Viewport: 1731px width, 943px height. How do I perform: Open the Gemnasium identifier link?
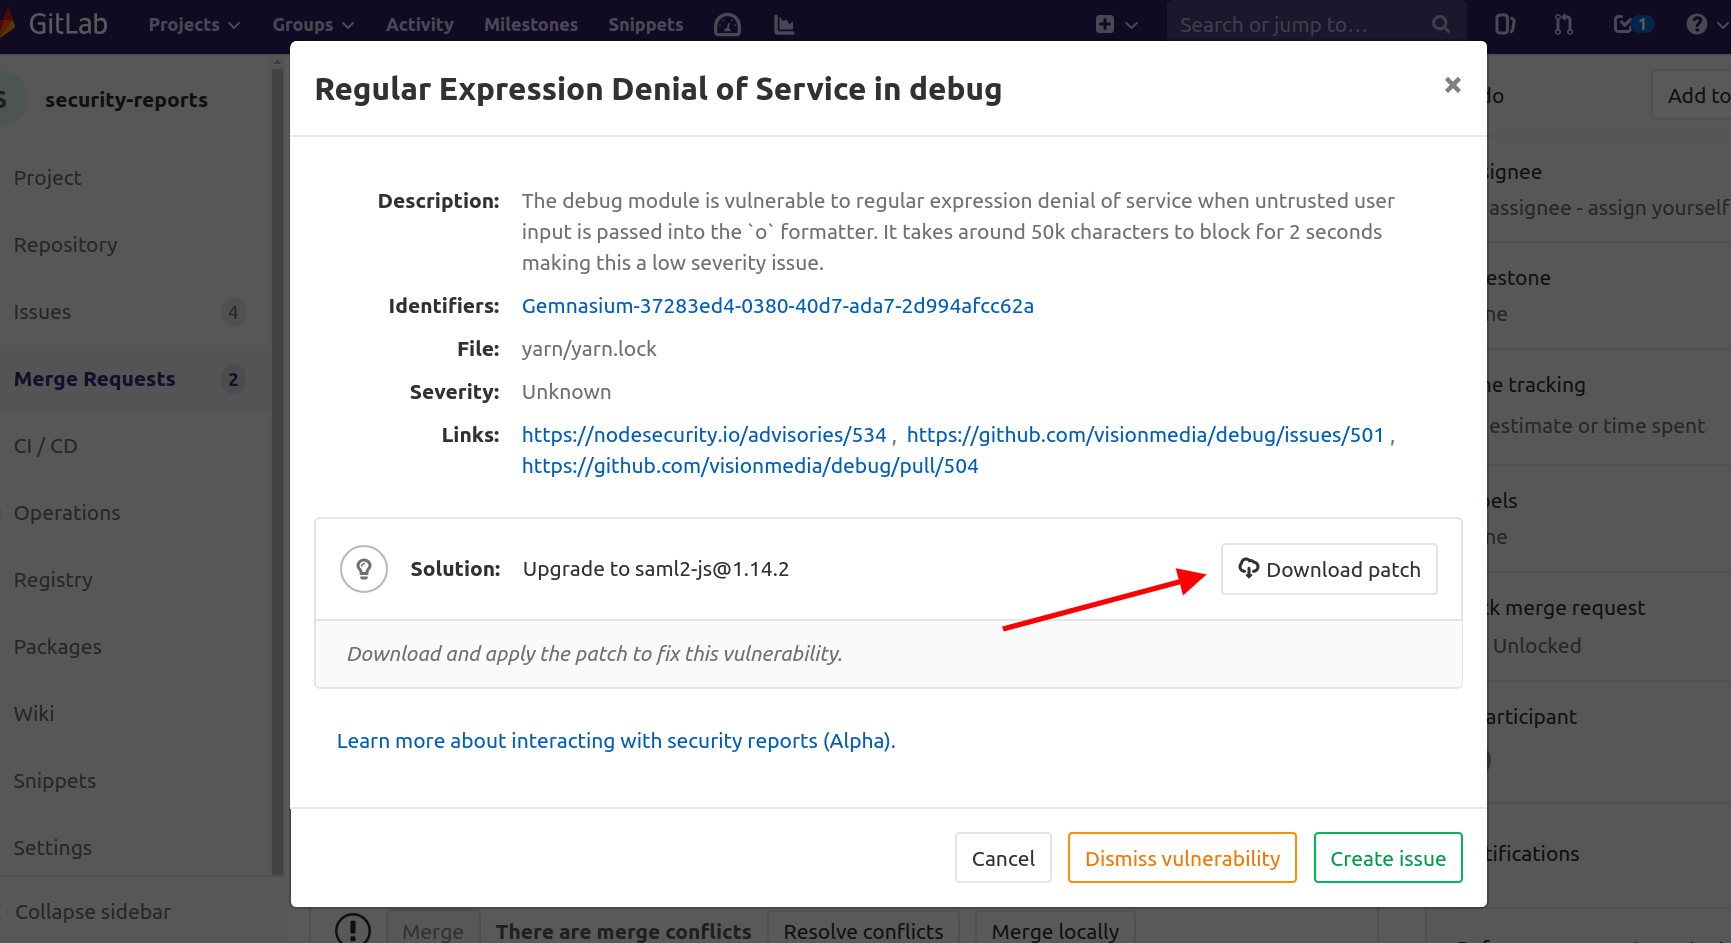point(777,305)
